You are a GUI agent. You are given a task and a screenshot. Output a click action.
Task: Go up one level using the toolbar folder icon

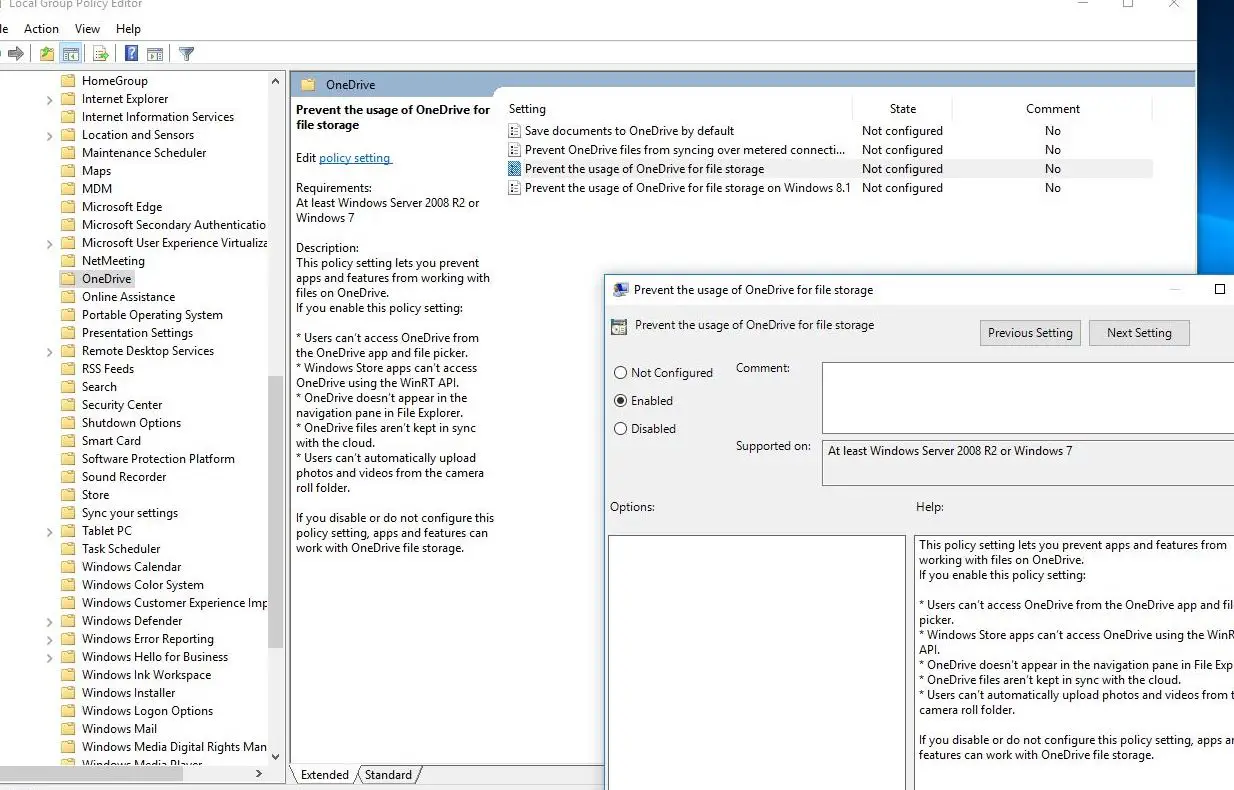click(47, 54)
